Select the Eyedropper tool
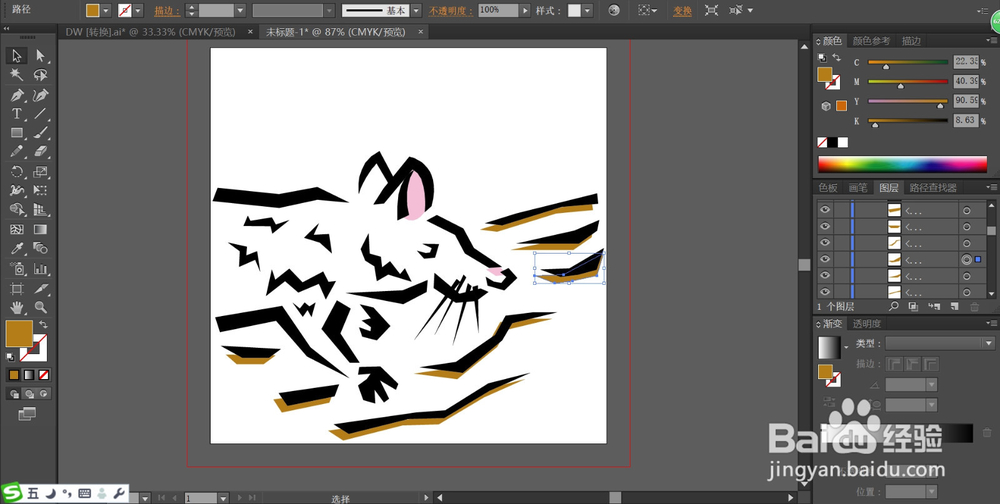The height and width of the screenshot is (504, 1000). [17, 248]
